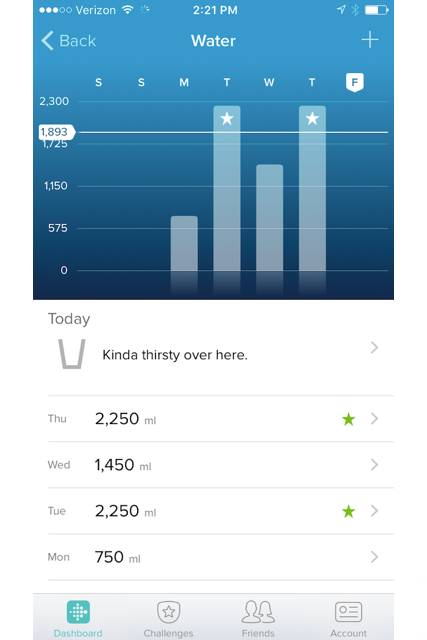This screenshot has width=427, height=640.
Task: Expand the Today entry chevron
Action: tap(374, 347)
